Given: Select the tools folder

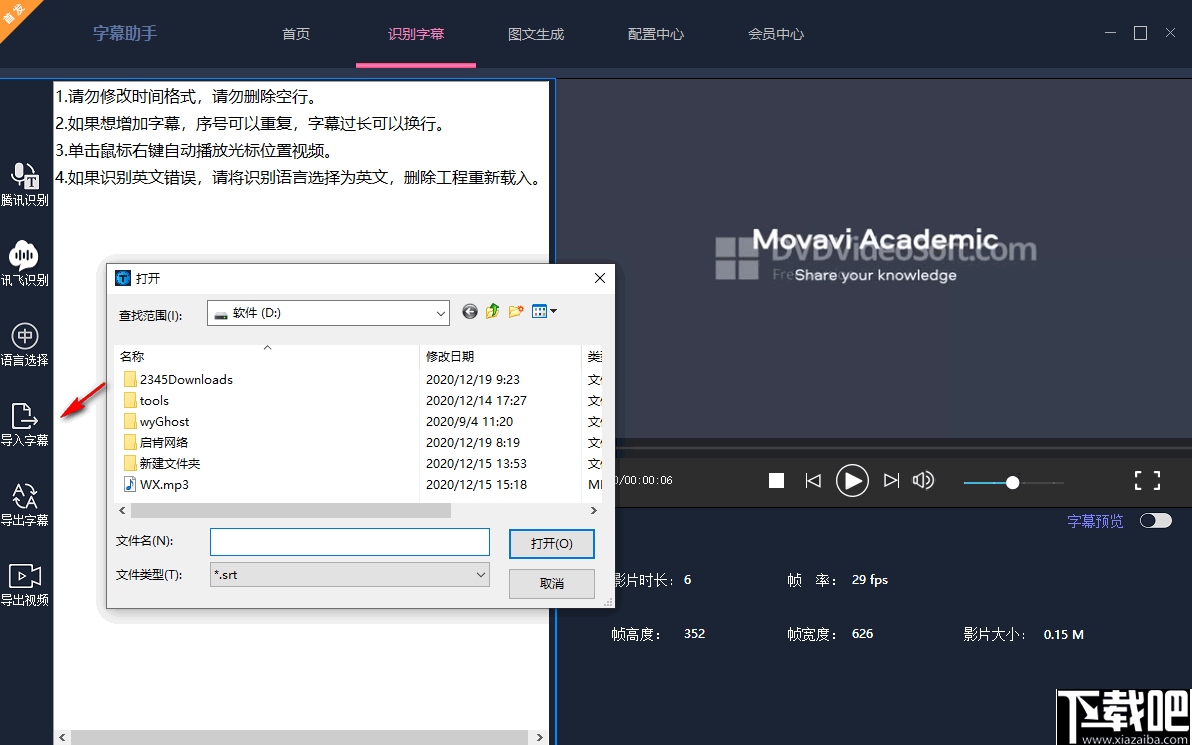Looking at the screenshot, I should tap(146, 401).
